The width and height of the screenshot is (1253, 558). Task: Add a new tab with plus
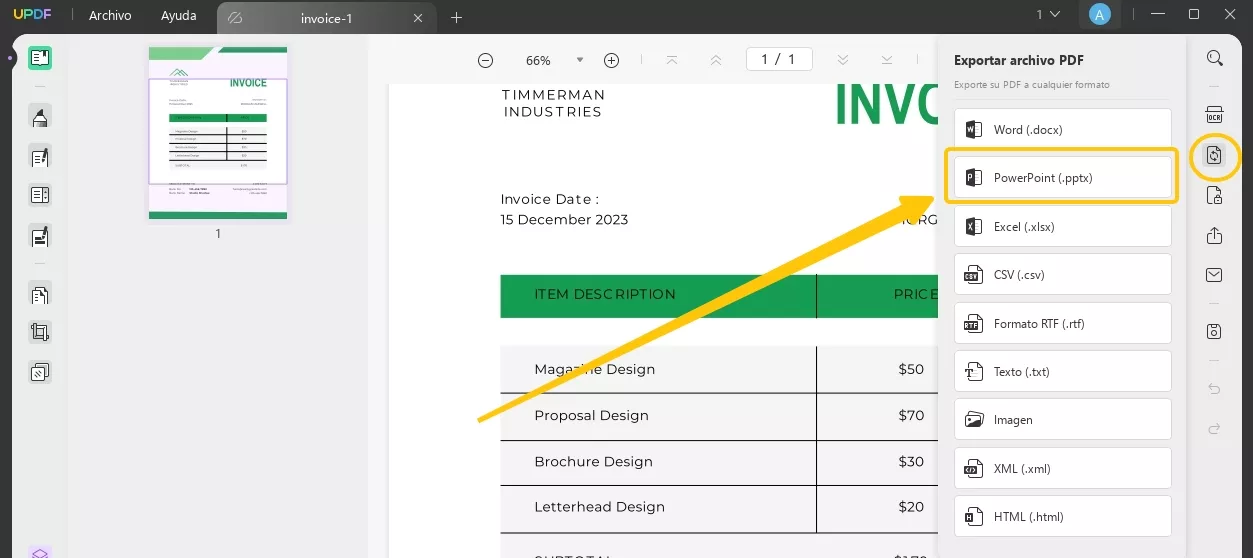click(x=457, y=17)
